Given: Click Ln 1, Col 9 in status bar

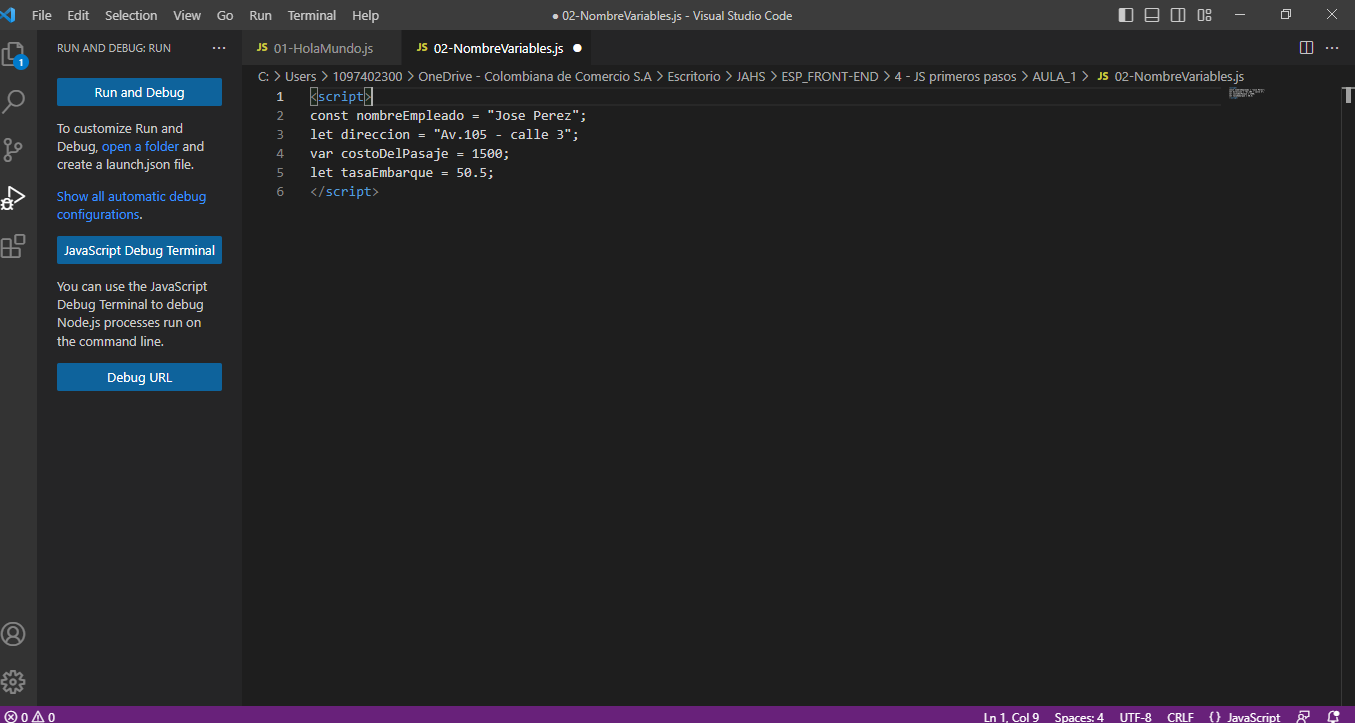Looking at the screenshot, I should pos(1011,716).
